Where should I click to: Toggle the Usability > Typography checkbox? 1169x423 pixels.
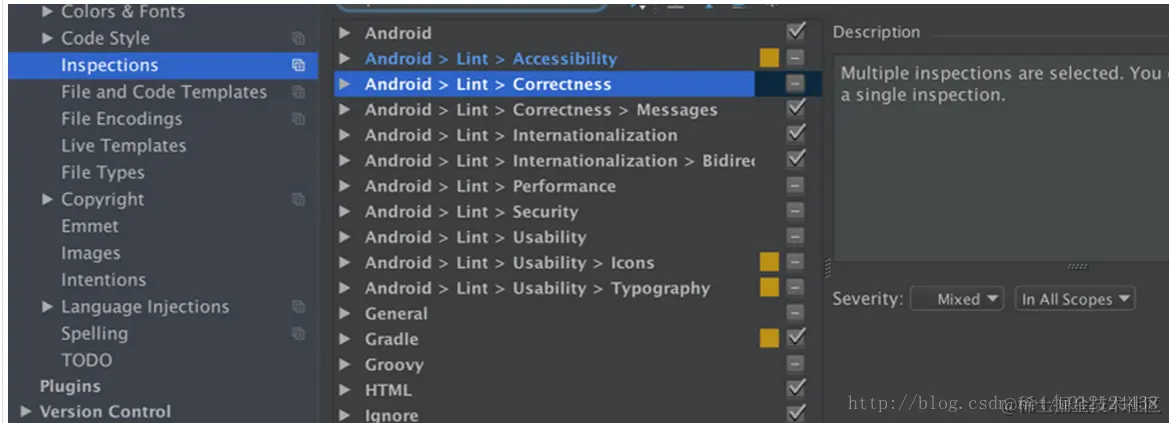[x=795, y=288]
